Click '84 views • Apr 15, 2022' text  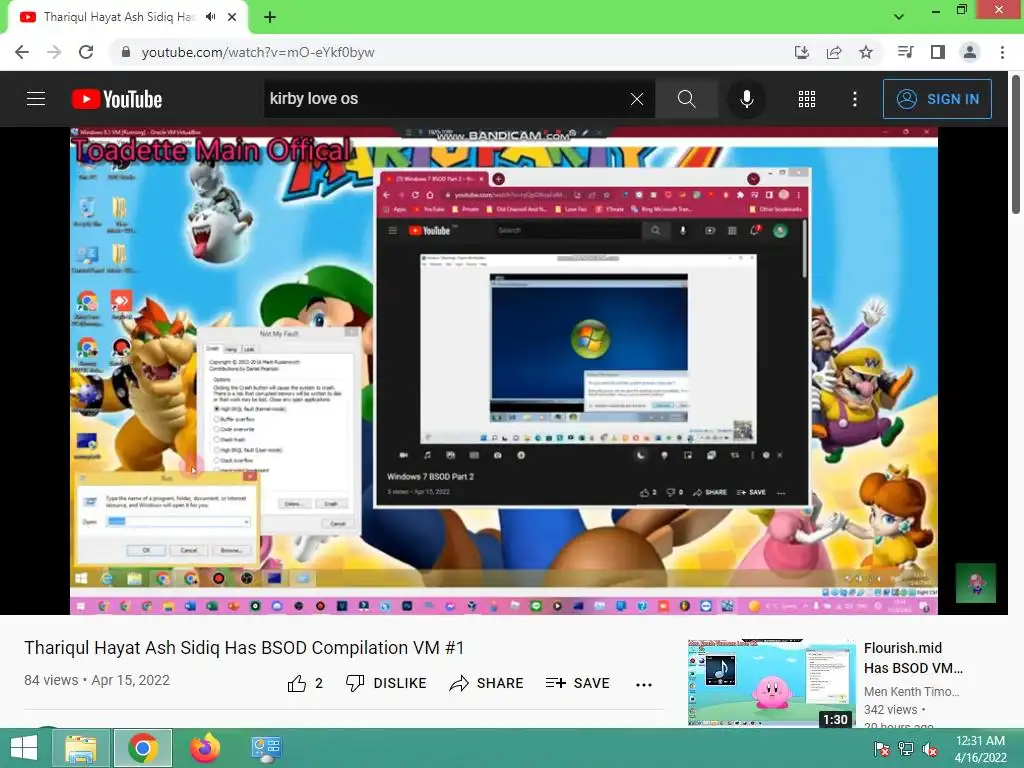click(x=97, y=680)
